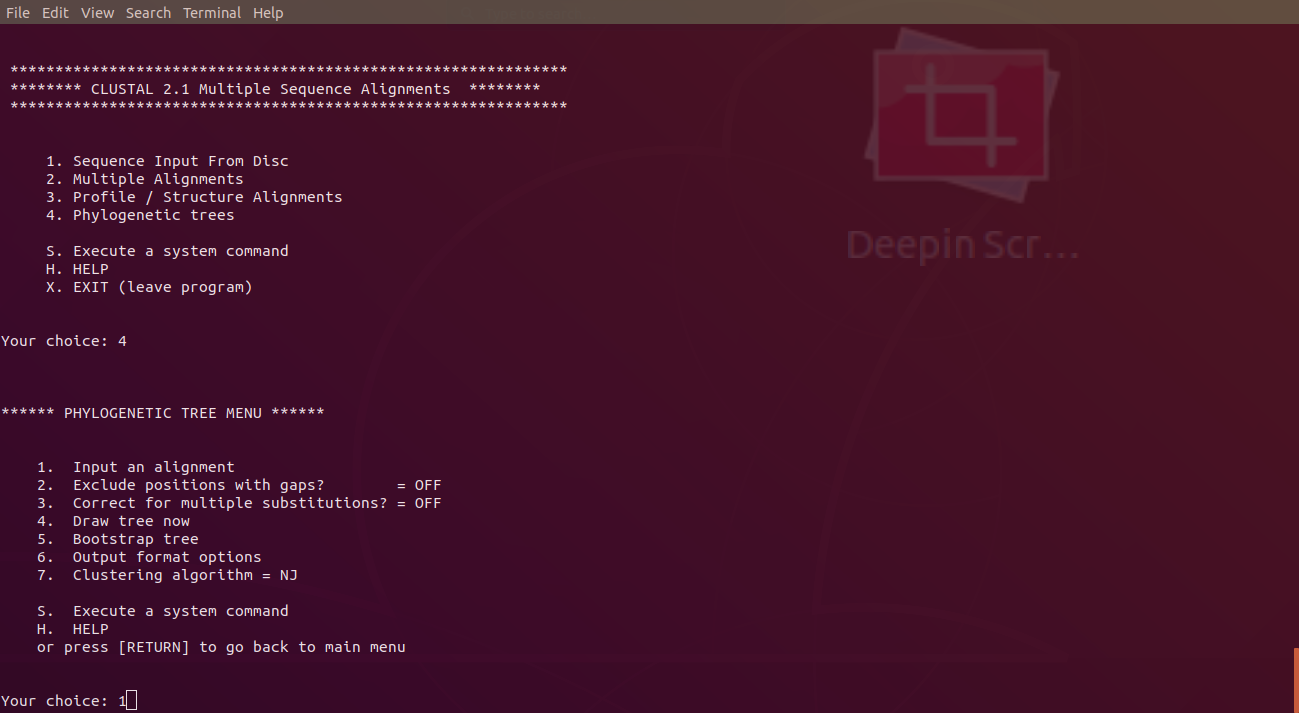
Task: Click the block cursor at the last prompt
Action: [132, 701]
